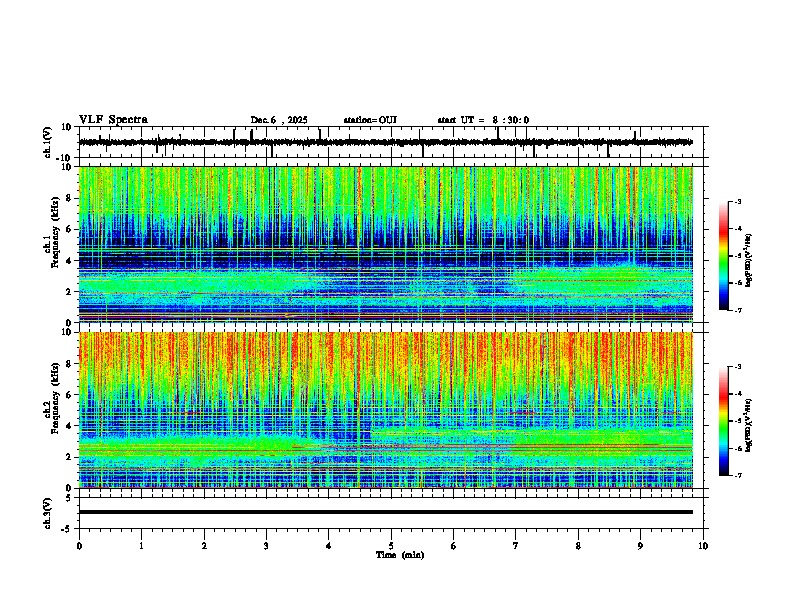Screen dimensions: 792x612
Task: Click the ch.2 spectrogram's "6" kHz tick label
Action: pos(70,395)
